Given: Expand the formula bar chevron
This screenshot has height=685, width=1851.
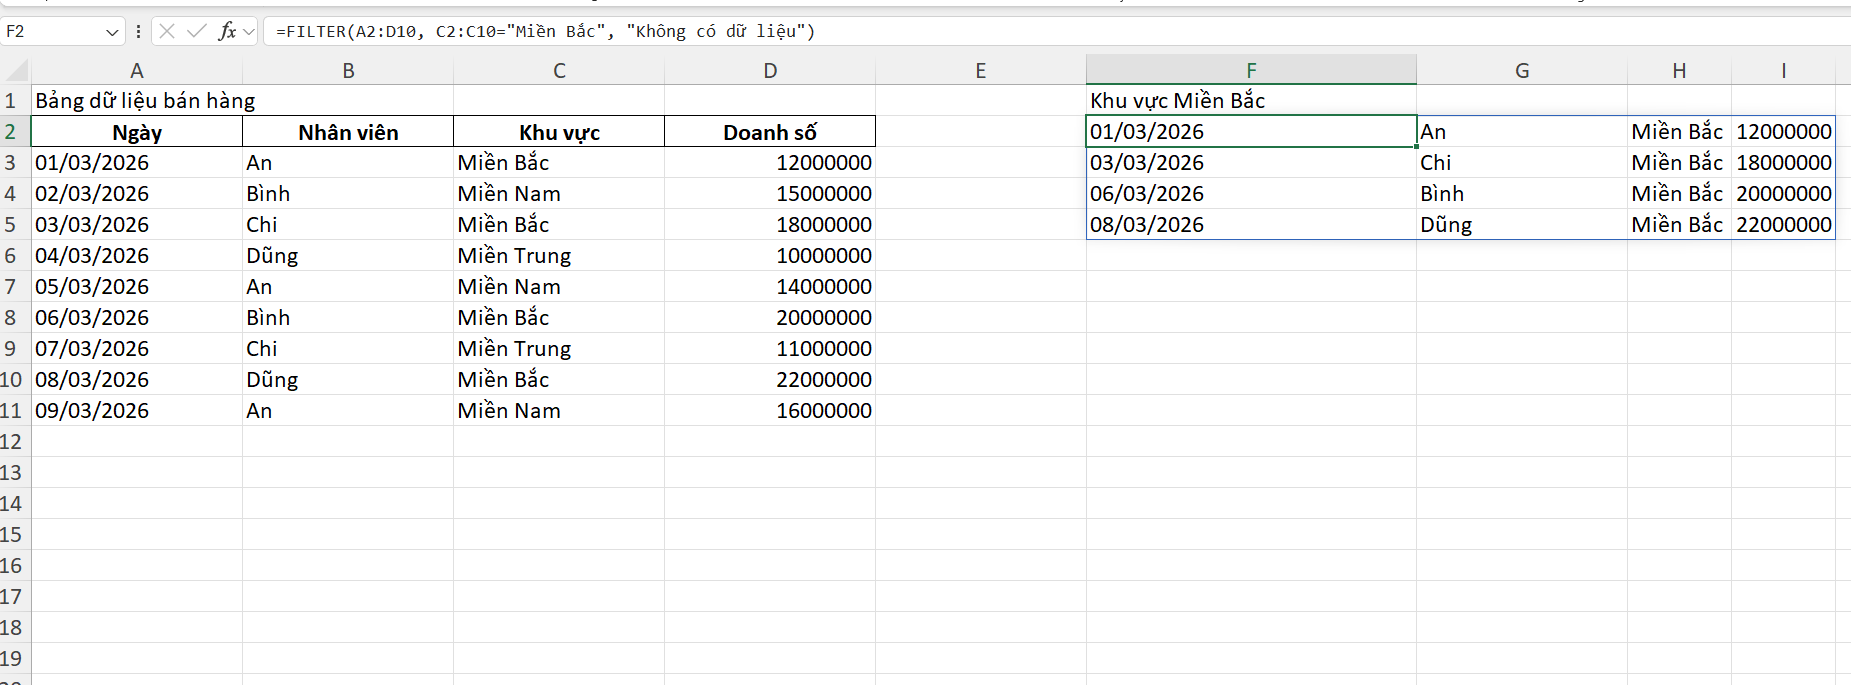Looking at the screenshot, I should tap(249, 32).
